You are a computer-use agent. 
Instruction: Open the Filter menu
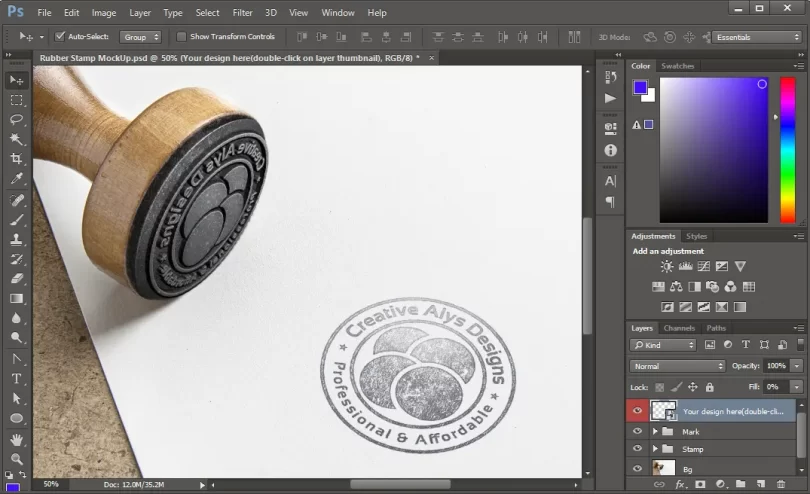(x=242, y=12)
